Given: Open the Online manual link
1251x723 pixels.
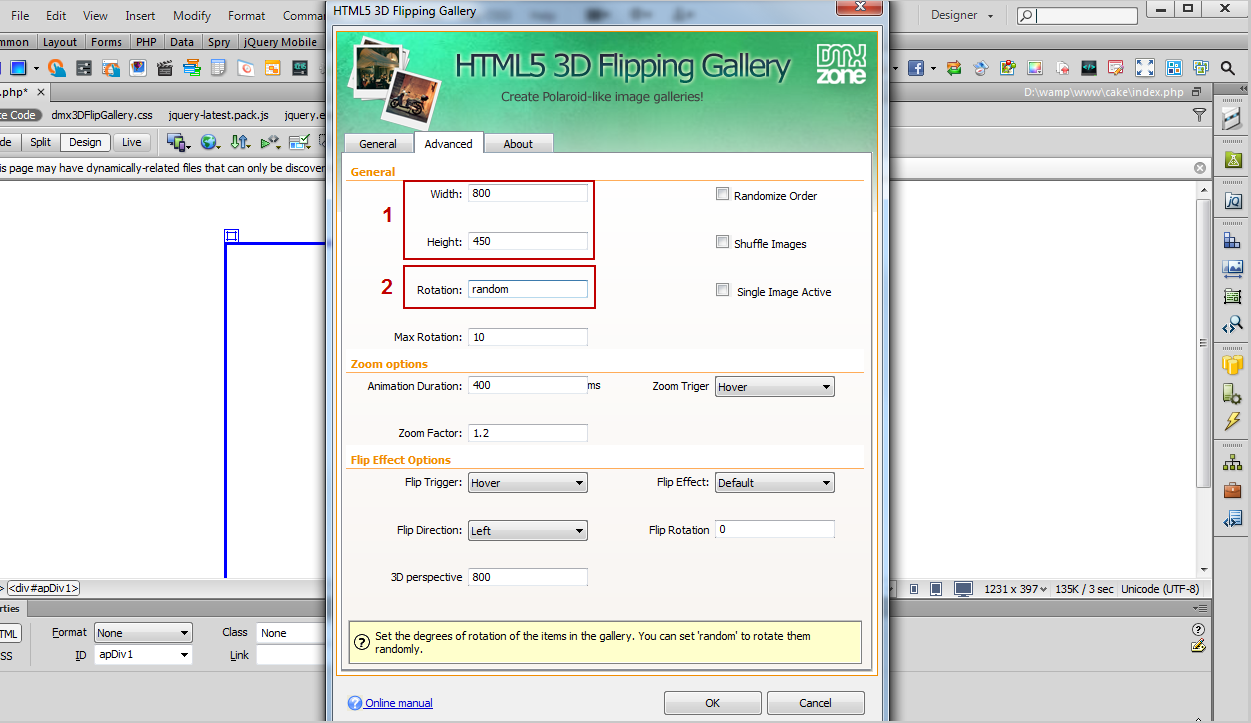Looking at the screenshot, I should (398, 703).
